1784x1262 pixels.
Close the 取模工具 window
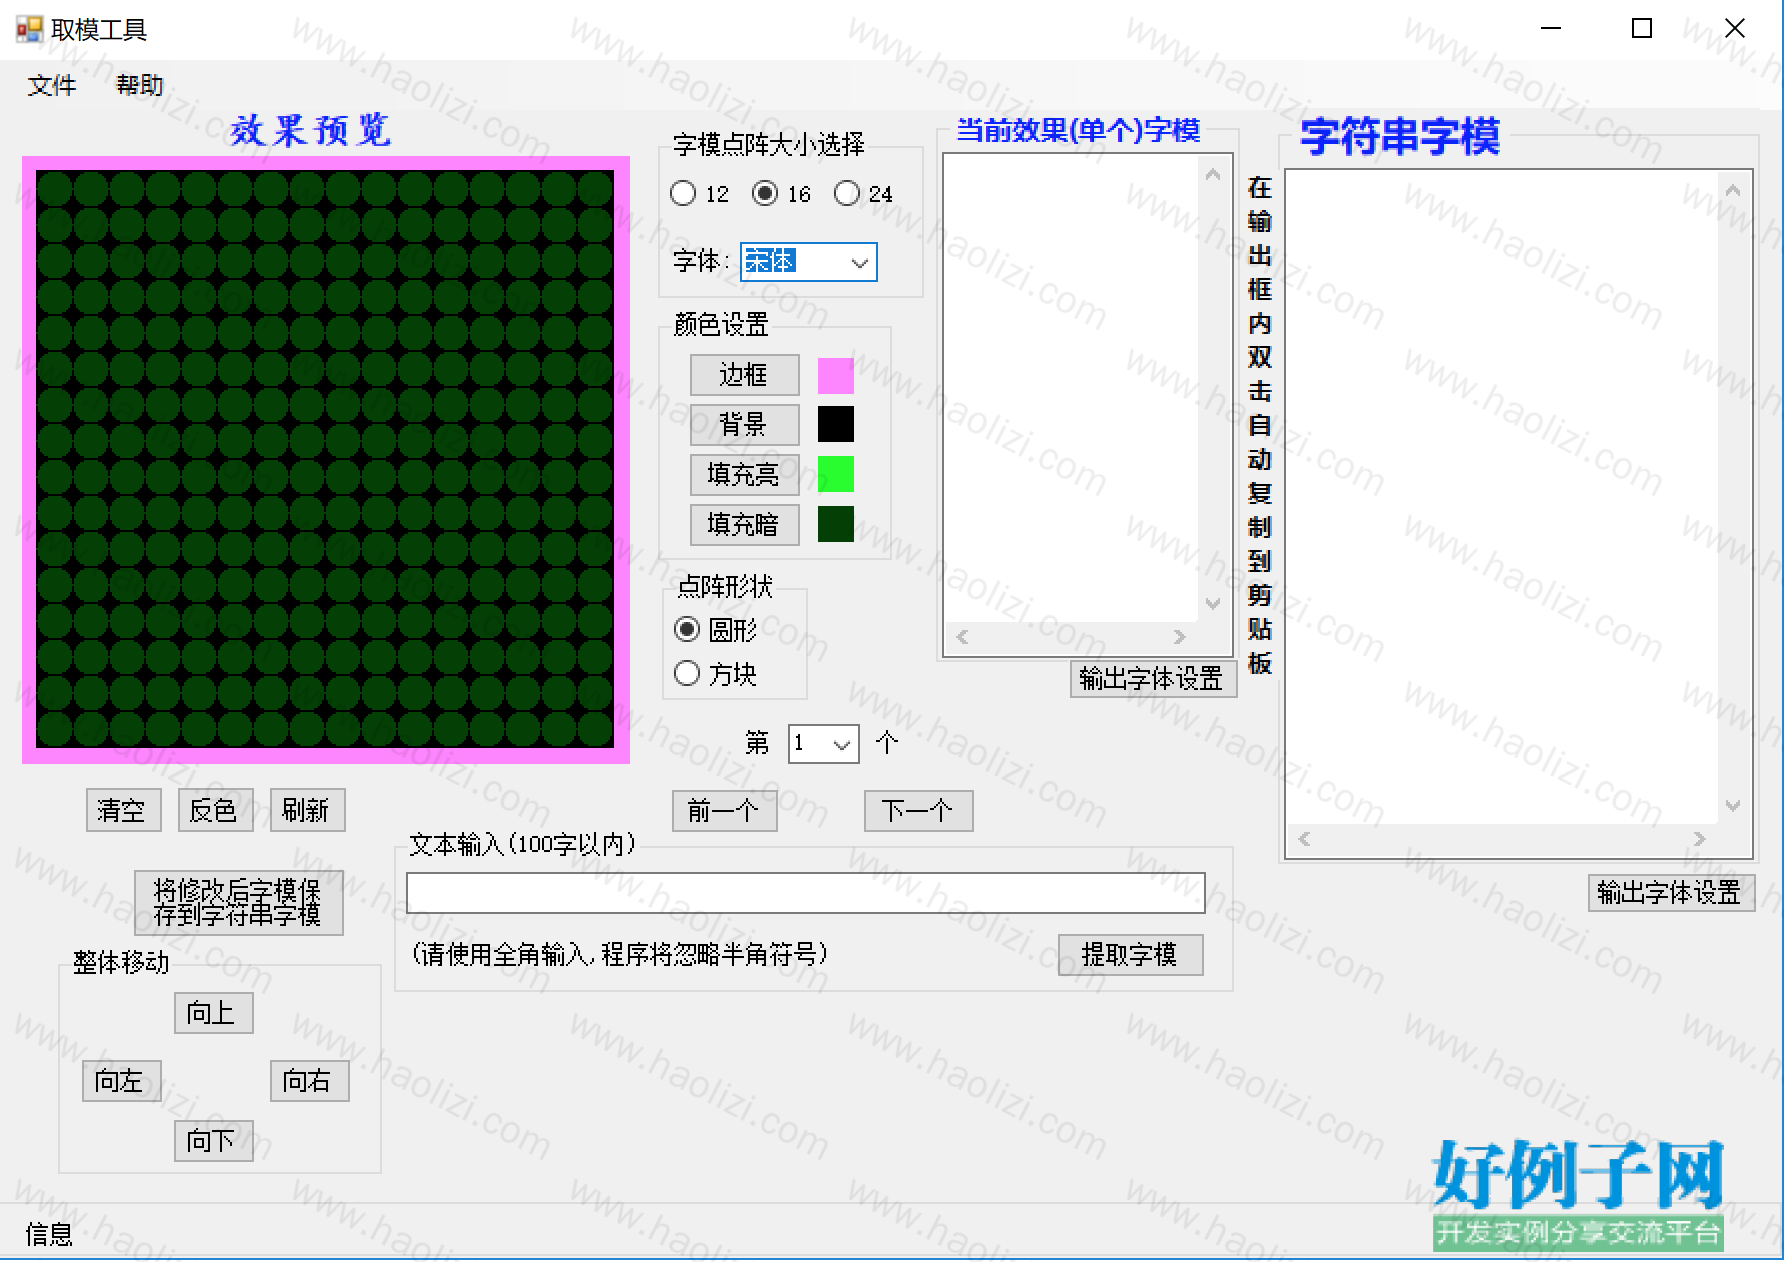coord(1735,28)
